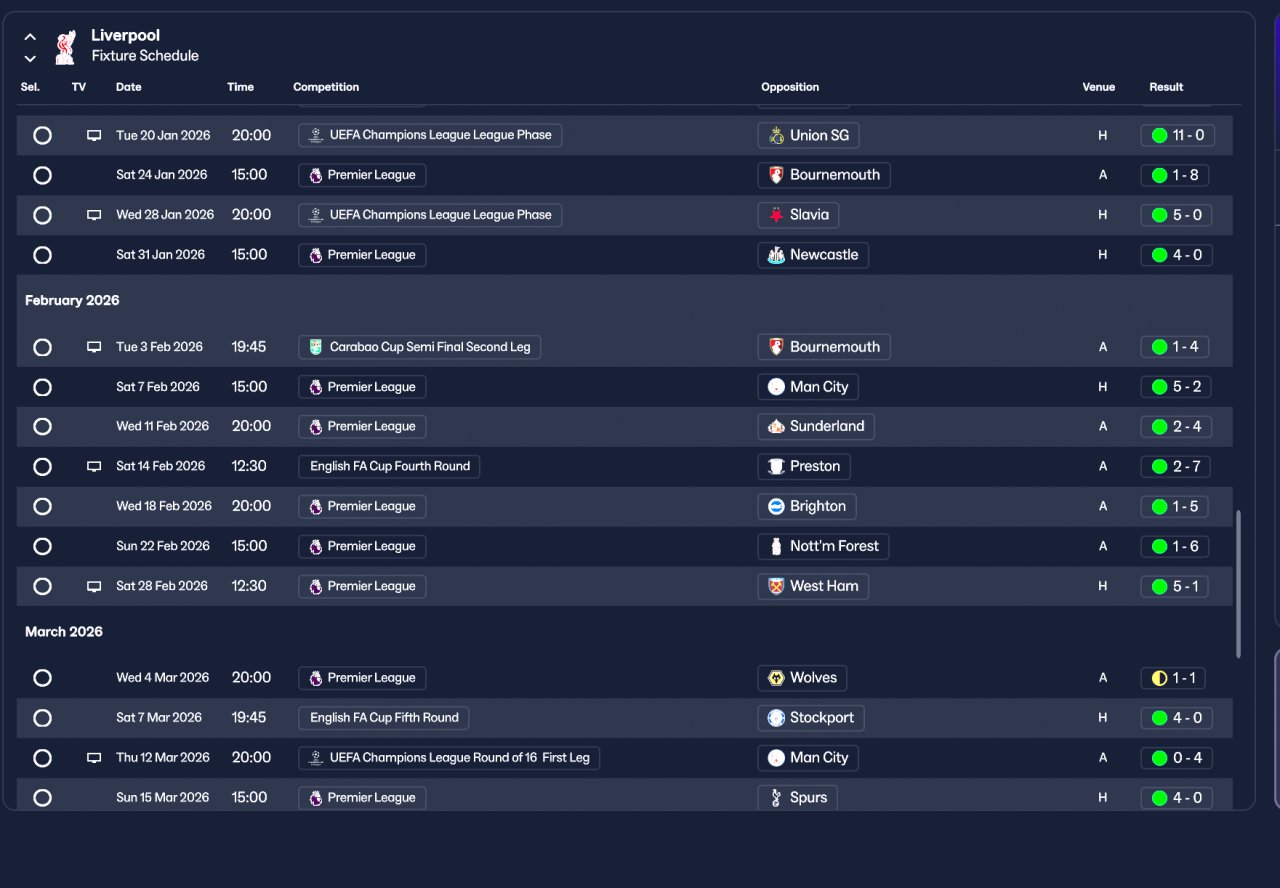Open the 1 - 6 result against Nott'm Forest
Viewport: 1280px width, 888px height.
[x=1174, y=547]
